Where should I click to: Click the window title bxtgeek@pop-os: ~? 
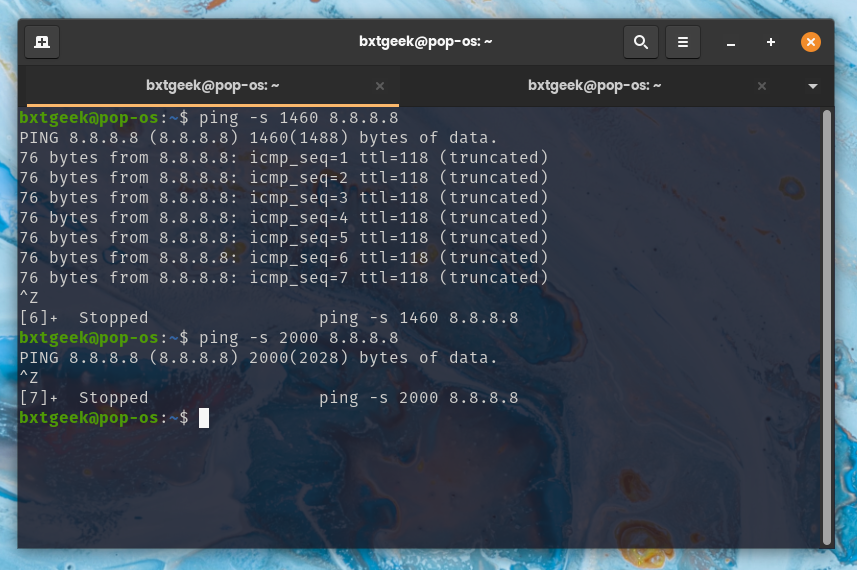[426, 42]
